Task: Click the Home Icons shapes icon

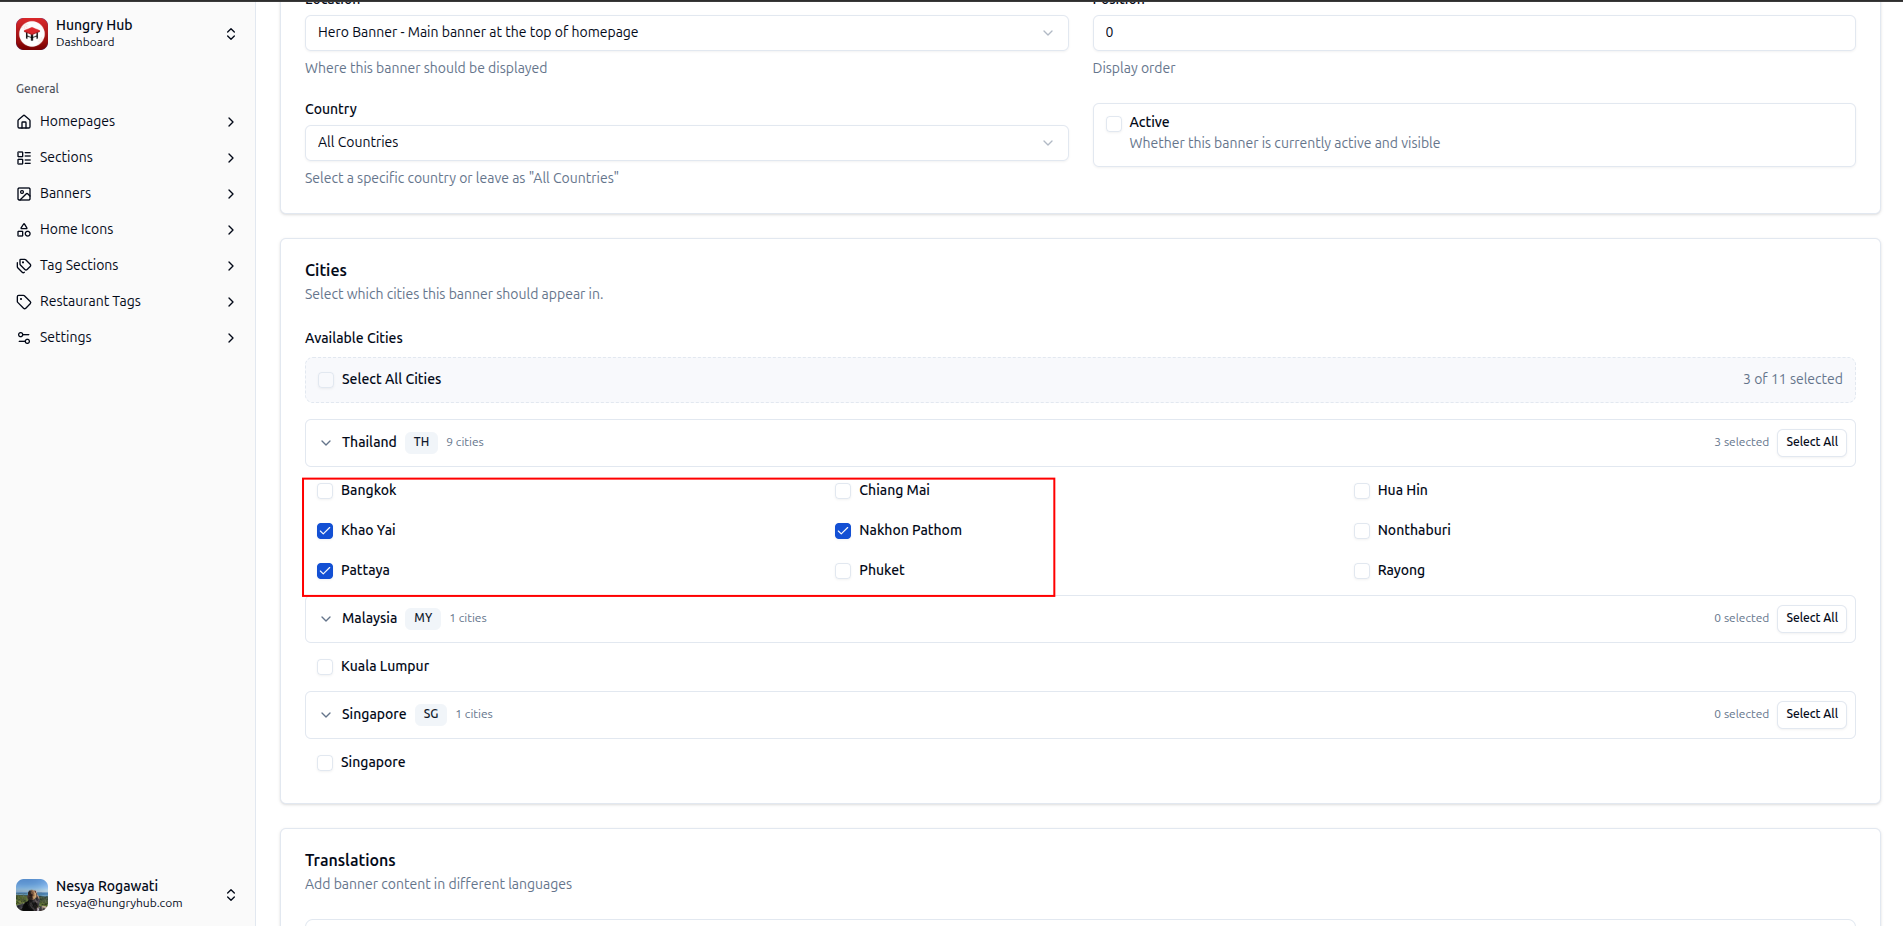Action: [x=24, y=230]
